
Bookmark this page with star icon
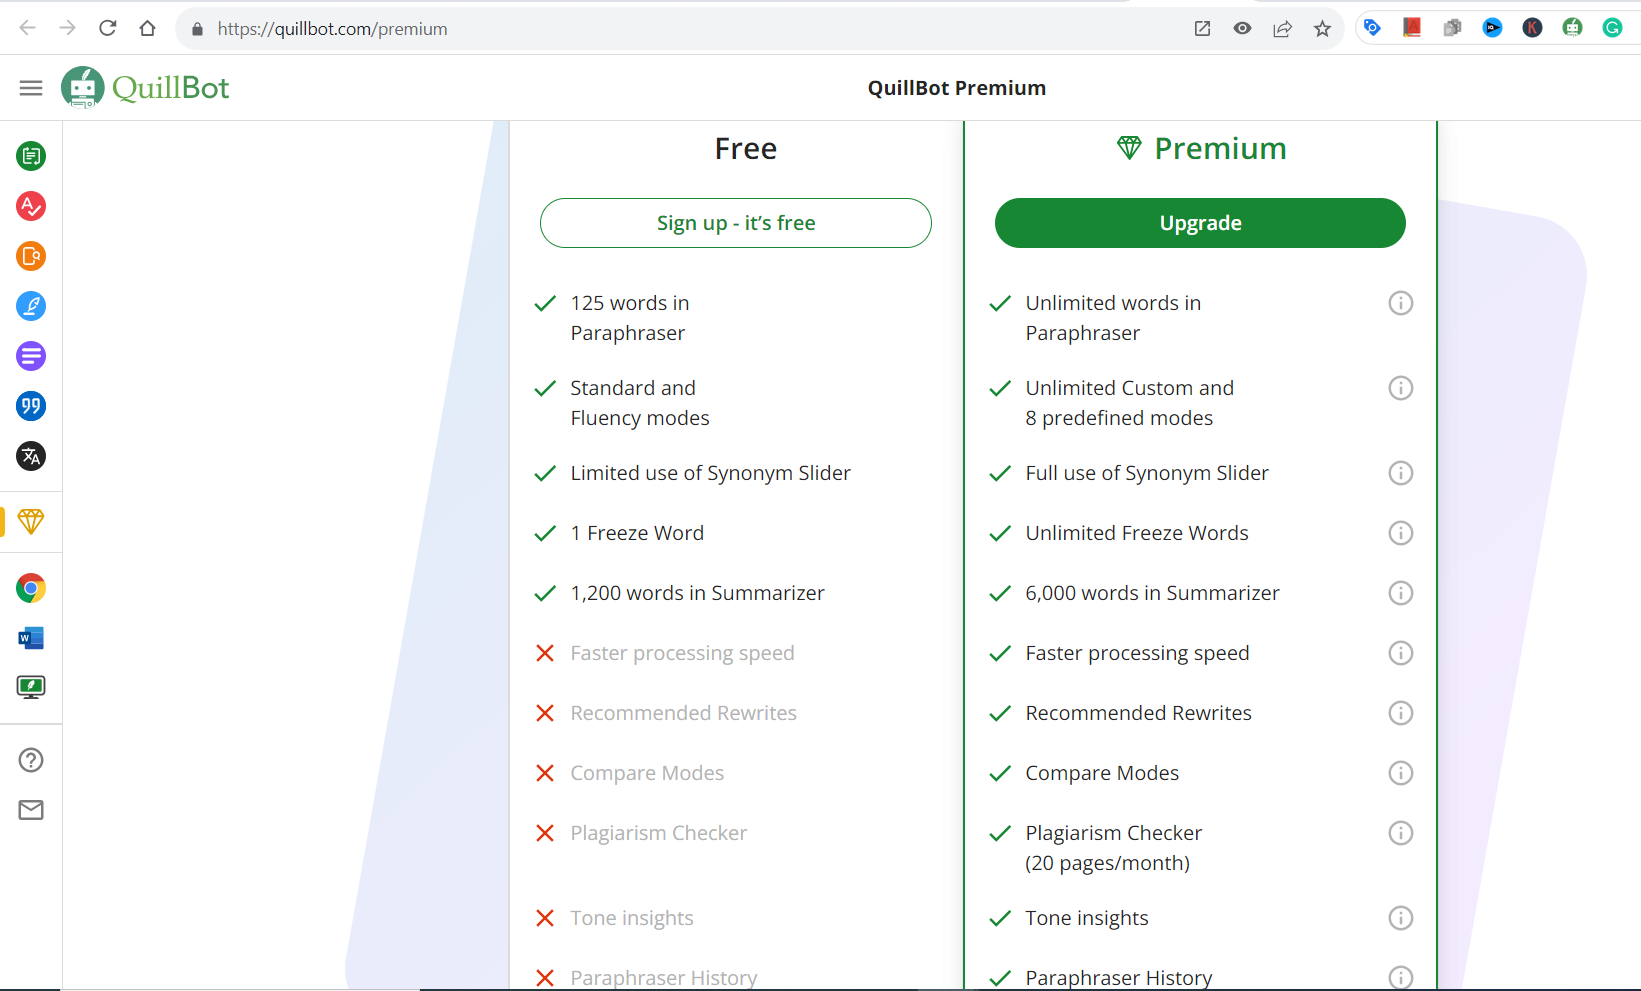click(x=1322, y=29)
